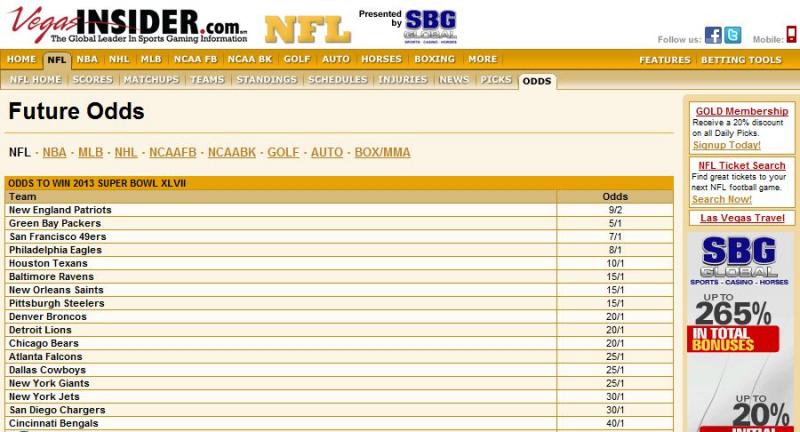
Task: Switch to the NEWS sub-tab
Action: point(454,80)
